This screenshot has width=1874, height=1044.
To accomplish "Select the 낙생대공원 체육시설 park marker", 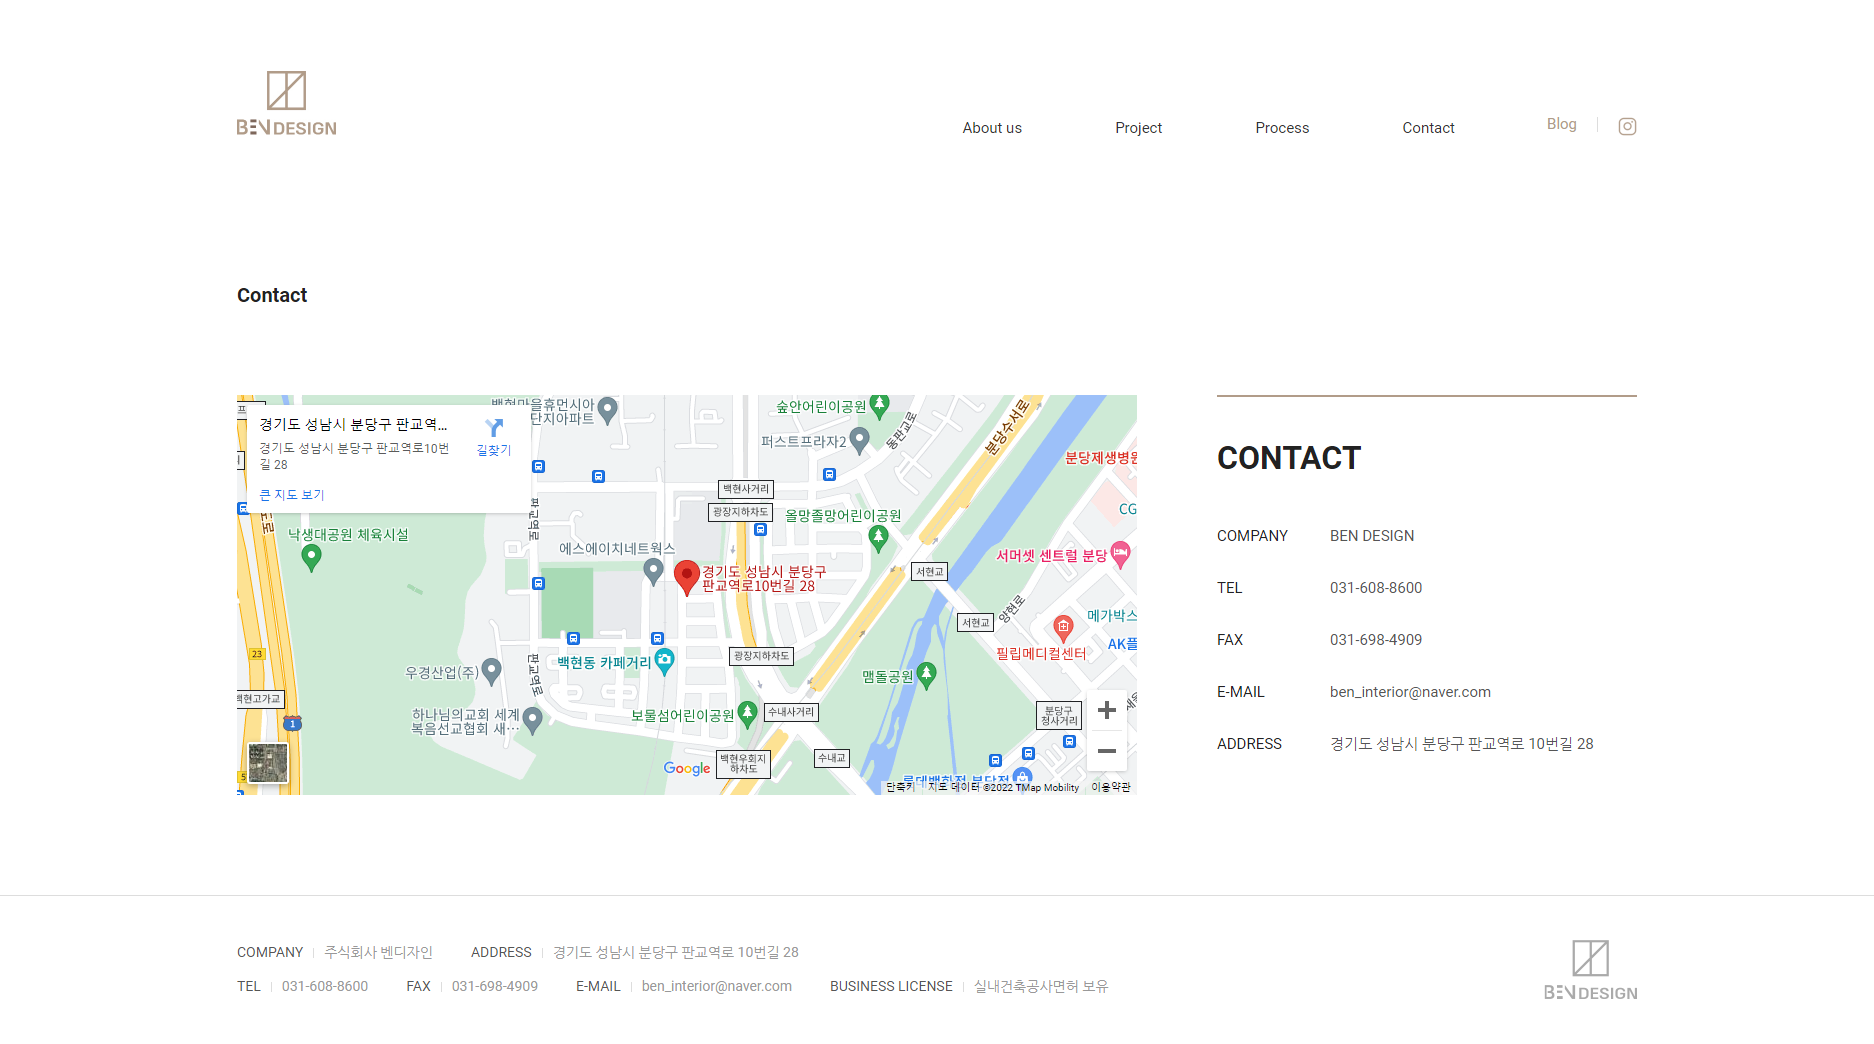I will [311, 557].
